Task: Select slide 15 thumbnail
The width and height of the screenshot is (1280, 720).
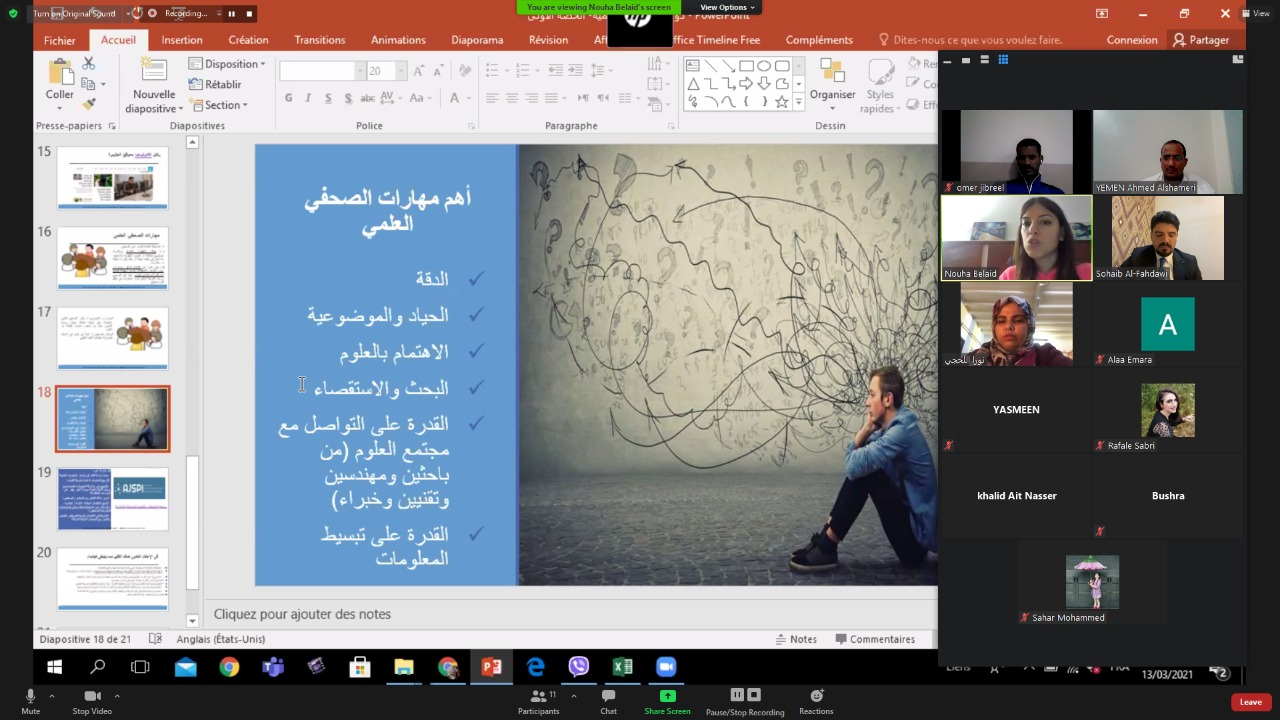Action: pos(113,178)
